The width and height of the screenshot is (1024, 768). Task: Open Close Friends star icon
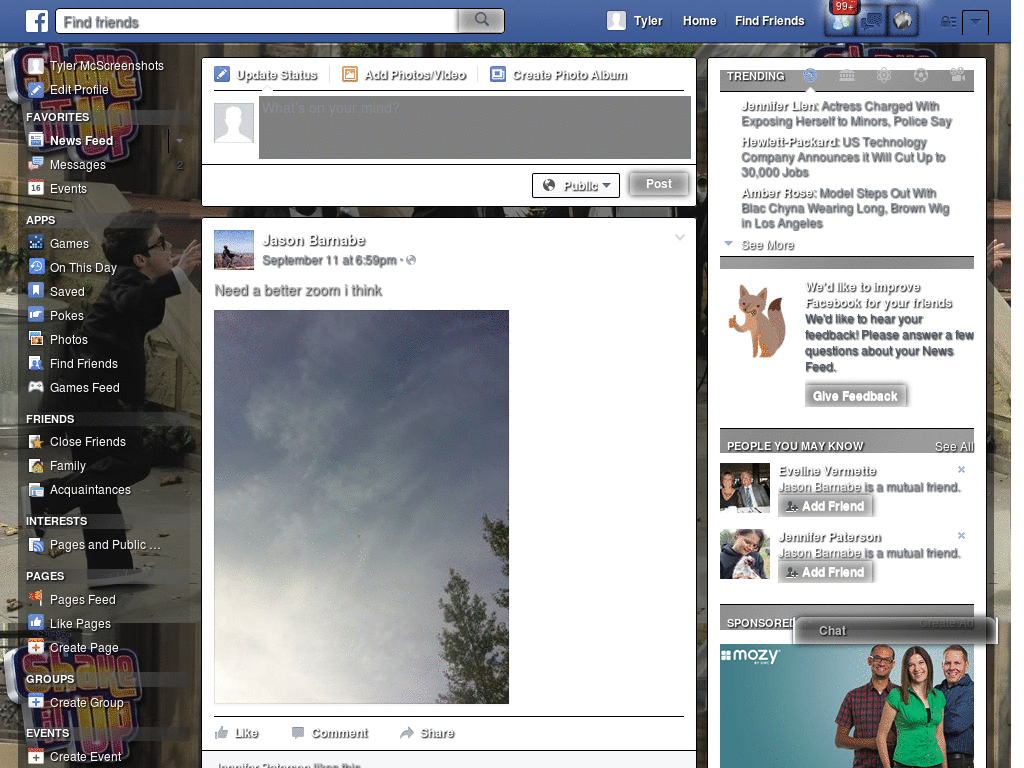coord(36,441)
